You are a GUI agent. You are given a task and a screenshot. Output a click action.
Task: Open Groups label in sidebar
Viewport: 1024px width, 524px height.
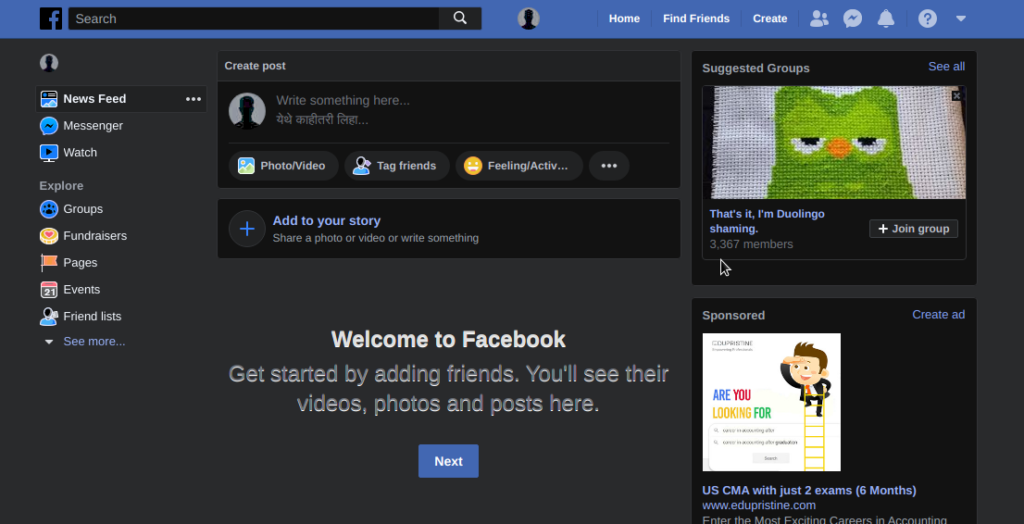pyautogui.click(x=83, y=209)
